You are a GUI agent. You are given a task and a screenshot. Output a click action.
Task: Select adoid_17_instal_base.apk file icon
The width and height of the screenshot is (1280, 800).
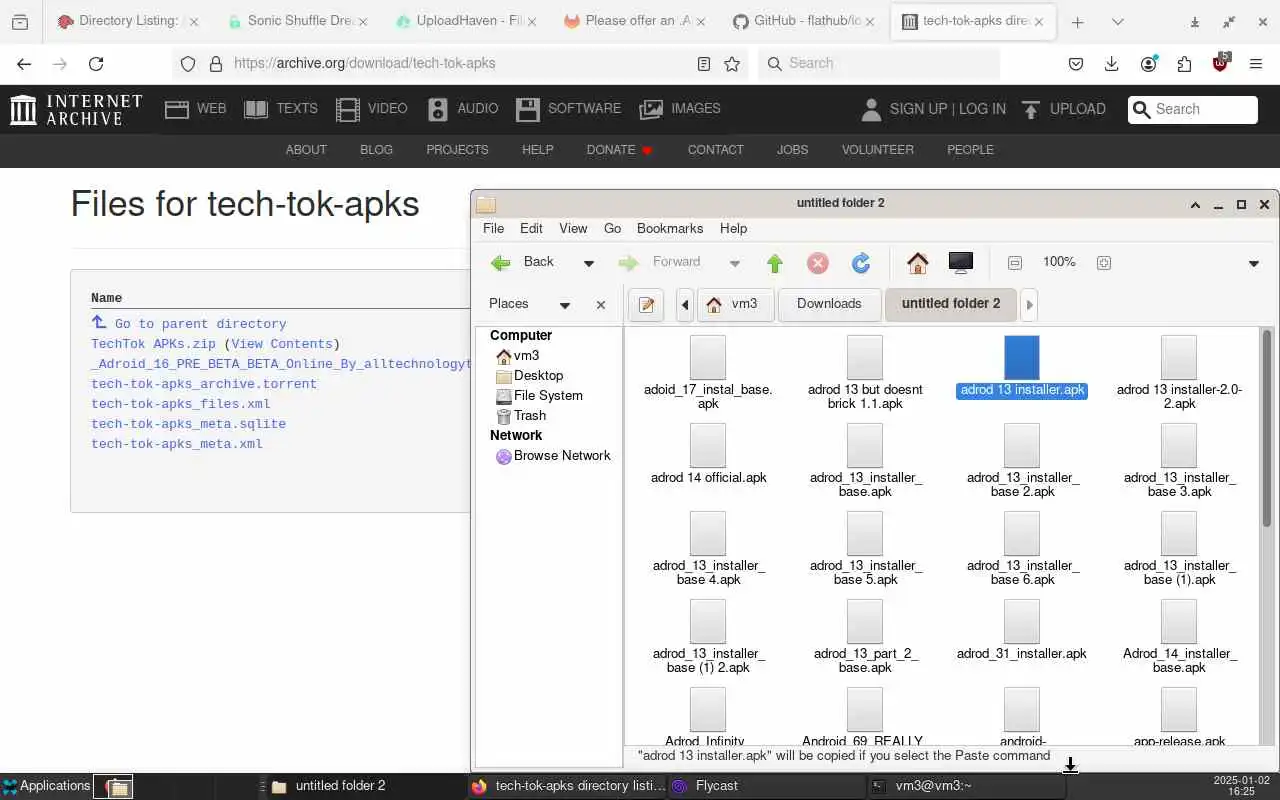pyautogui.click(x=708, y=358)
